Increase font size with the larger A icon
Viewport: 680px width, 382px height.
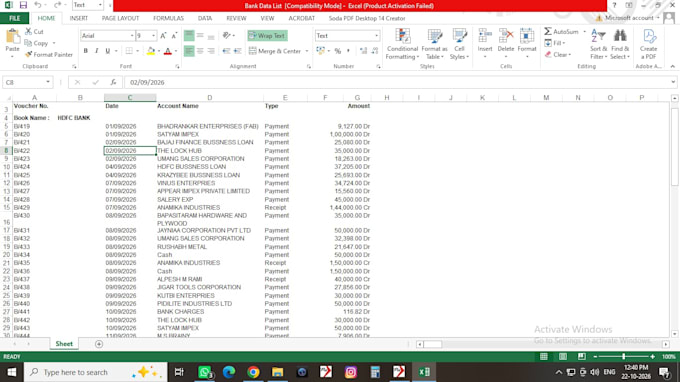(163, 36)
